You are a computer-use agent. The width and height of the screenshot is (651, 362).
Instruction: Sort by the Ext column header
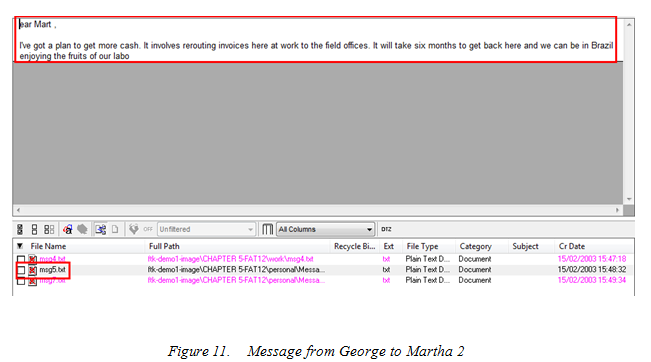click(389, 246)
